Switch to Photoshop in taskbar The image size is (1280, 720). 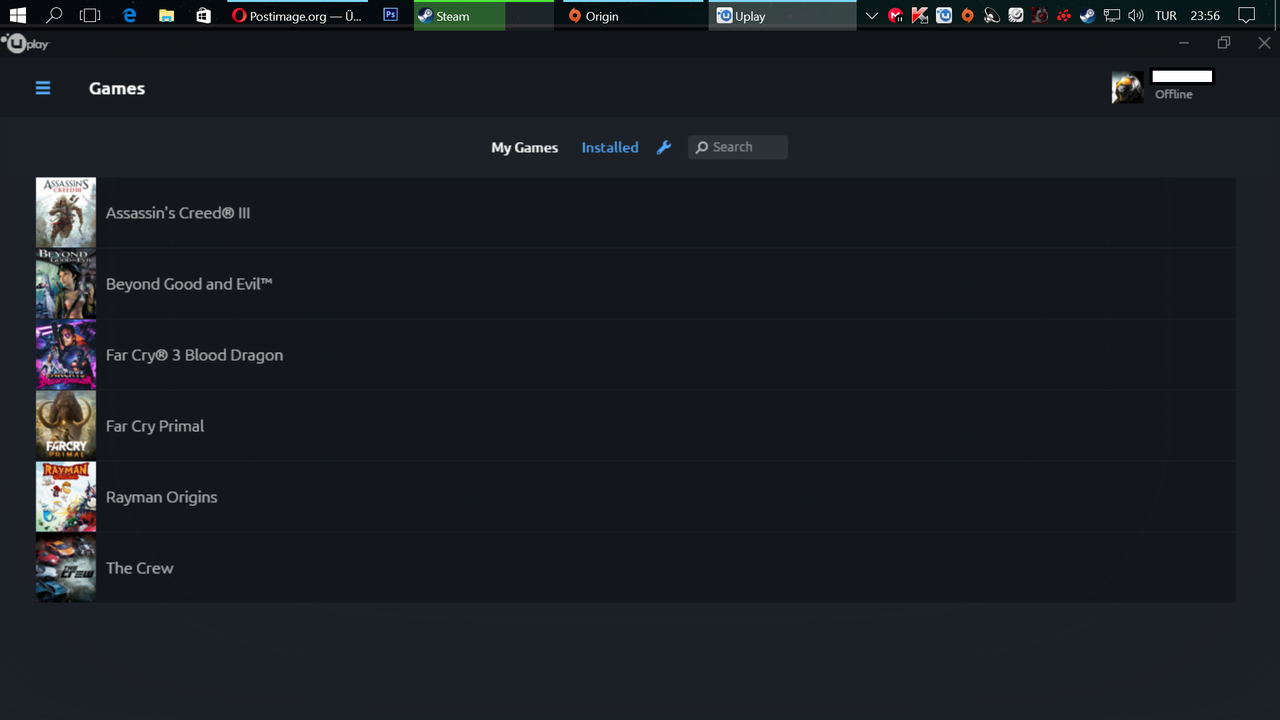[390, 16]
